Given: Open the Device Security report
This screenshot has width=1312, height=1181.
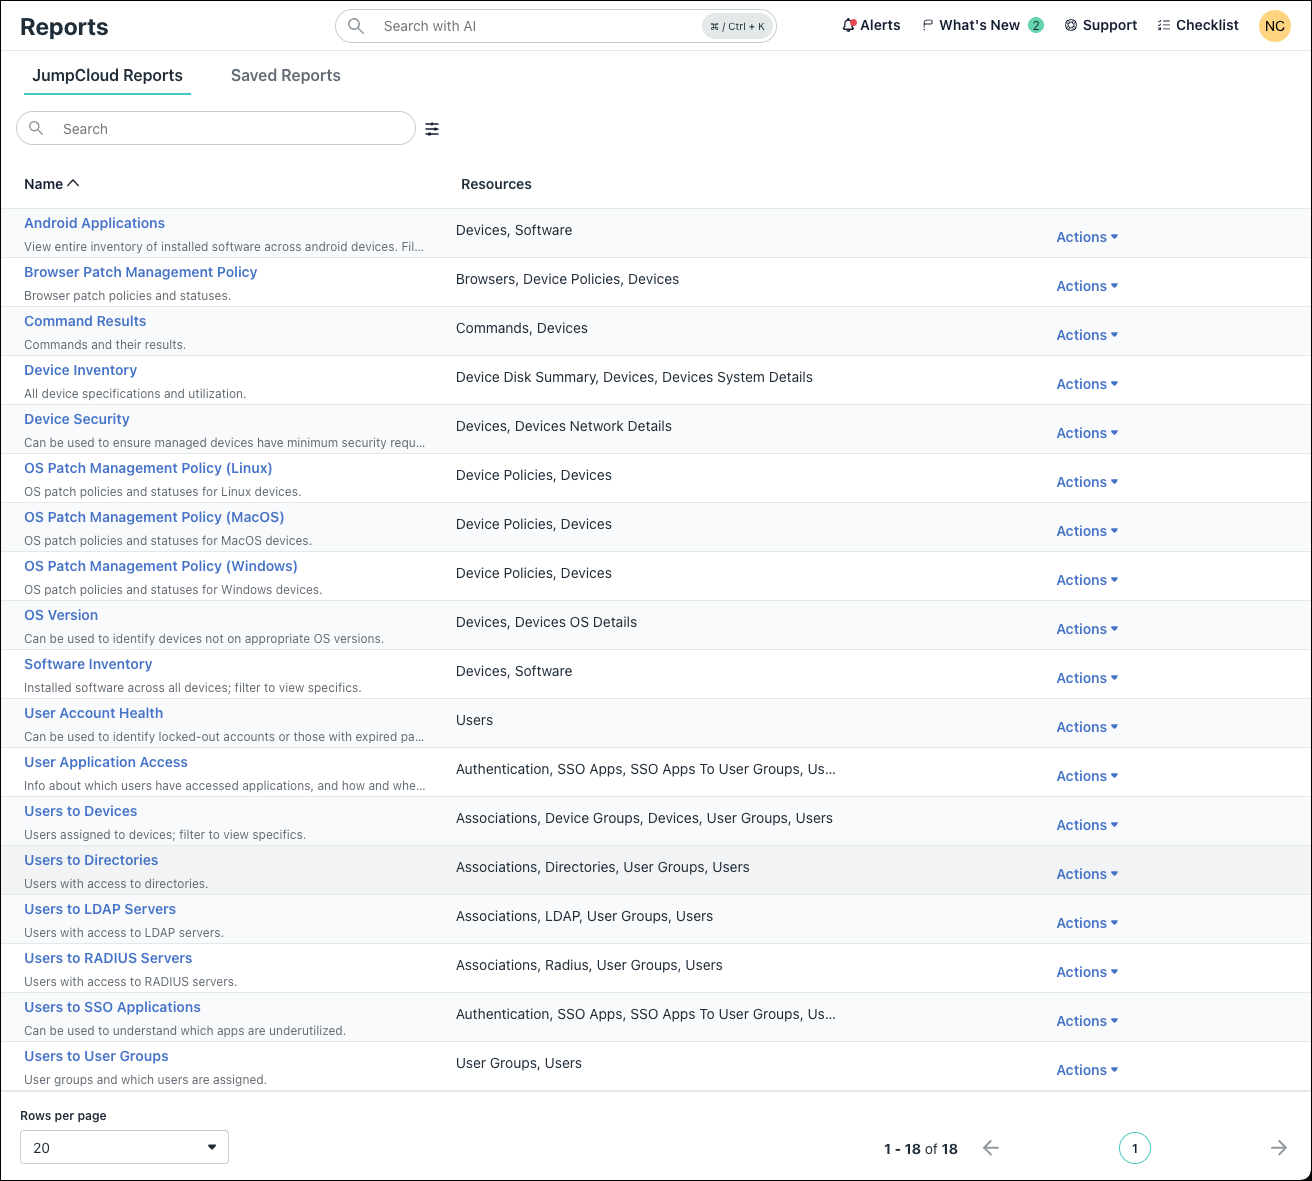Looking at the screenshot, I should [x=77, y=419].
